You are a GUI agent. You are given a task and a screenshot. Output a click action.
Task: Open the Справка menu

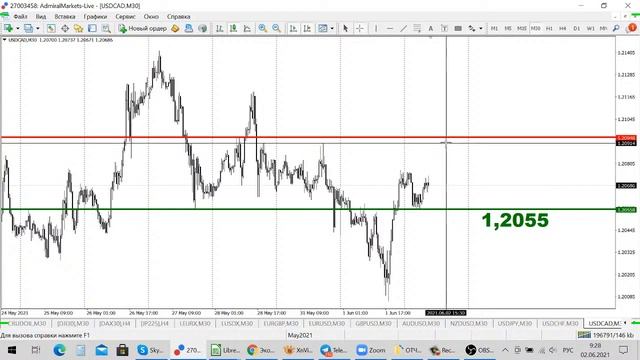coord(178,17)
